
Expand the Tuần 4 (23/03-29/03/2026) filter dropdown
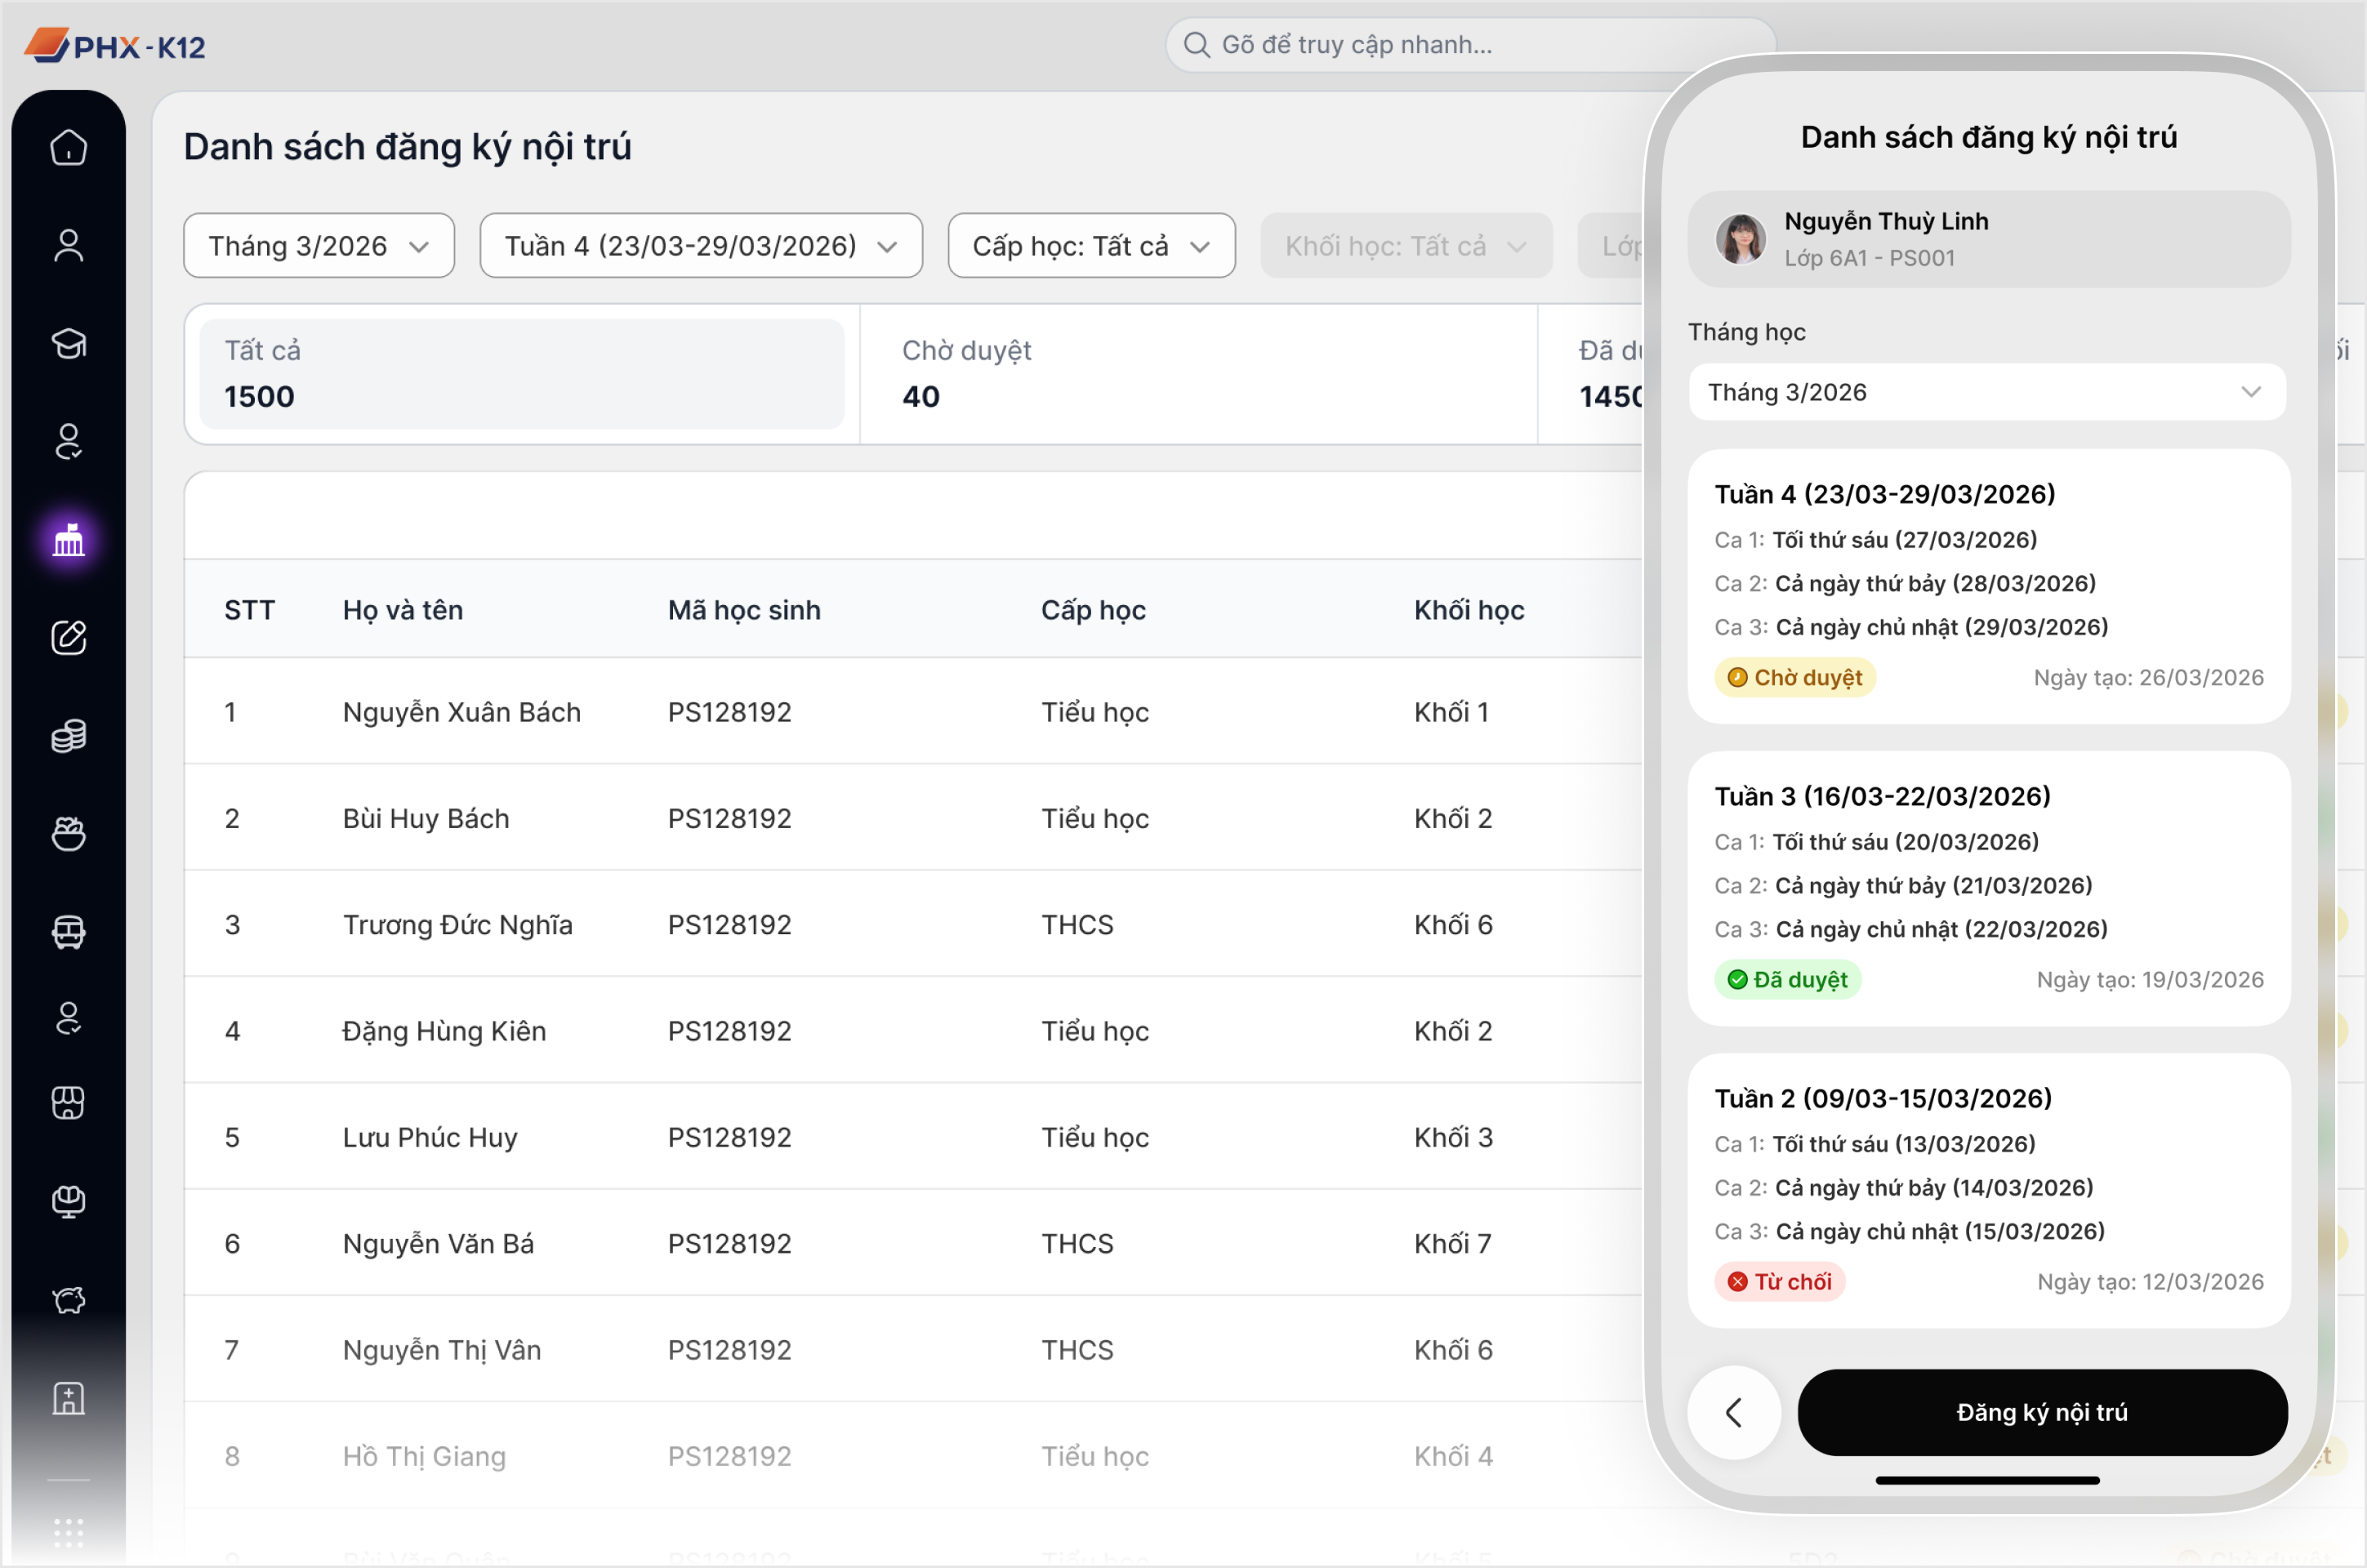pos(701,246)
